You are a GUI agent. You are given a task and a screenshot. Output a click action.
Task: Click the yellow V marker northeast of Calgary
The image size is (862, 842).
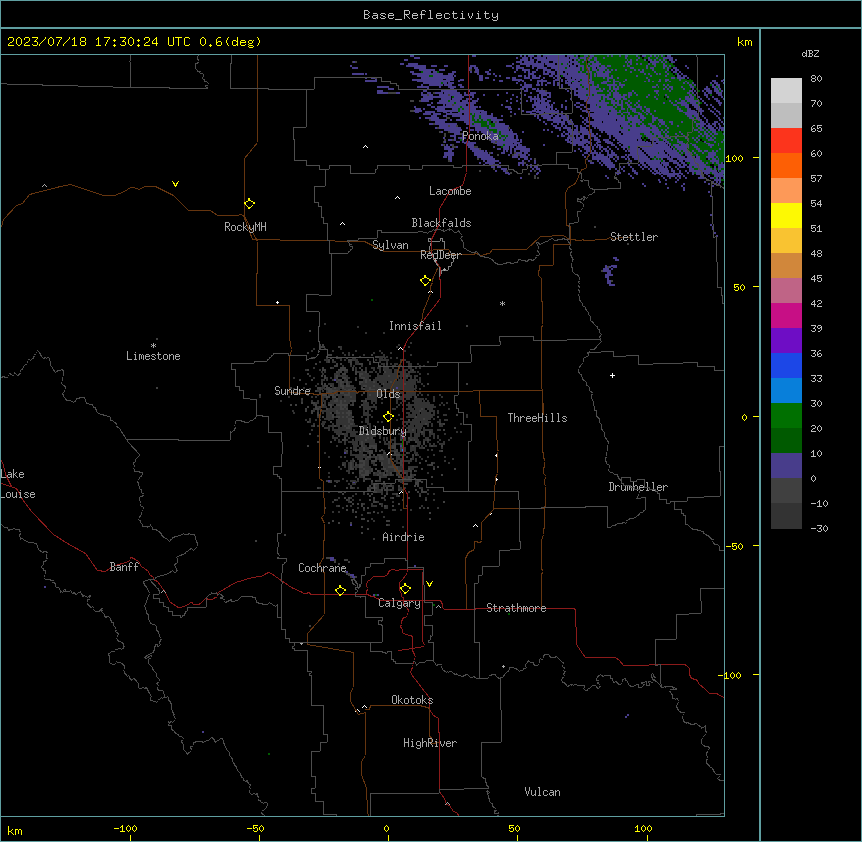click(x=429, y=584)
